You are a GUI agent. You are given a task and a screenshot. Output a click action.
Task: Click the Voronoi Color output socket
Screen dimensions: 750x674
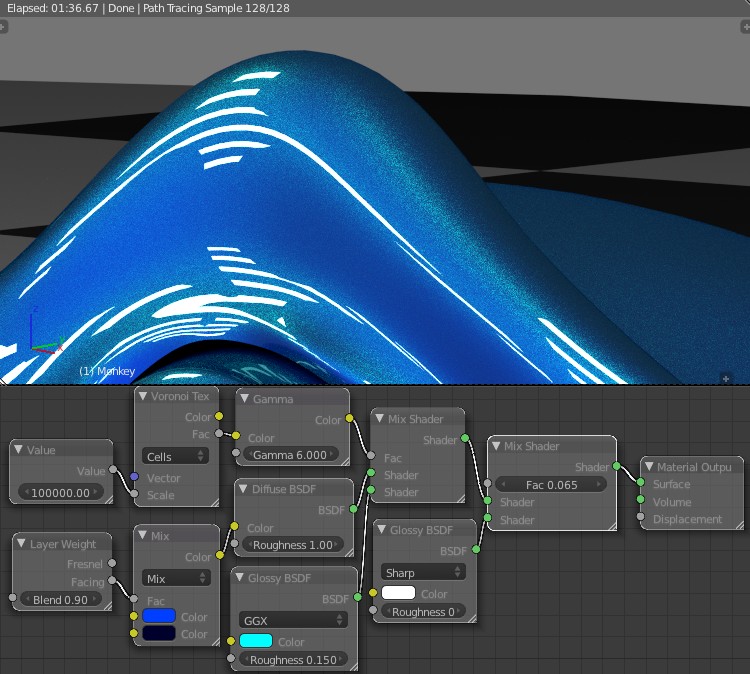[x=219, y=416]
